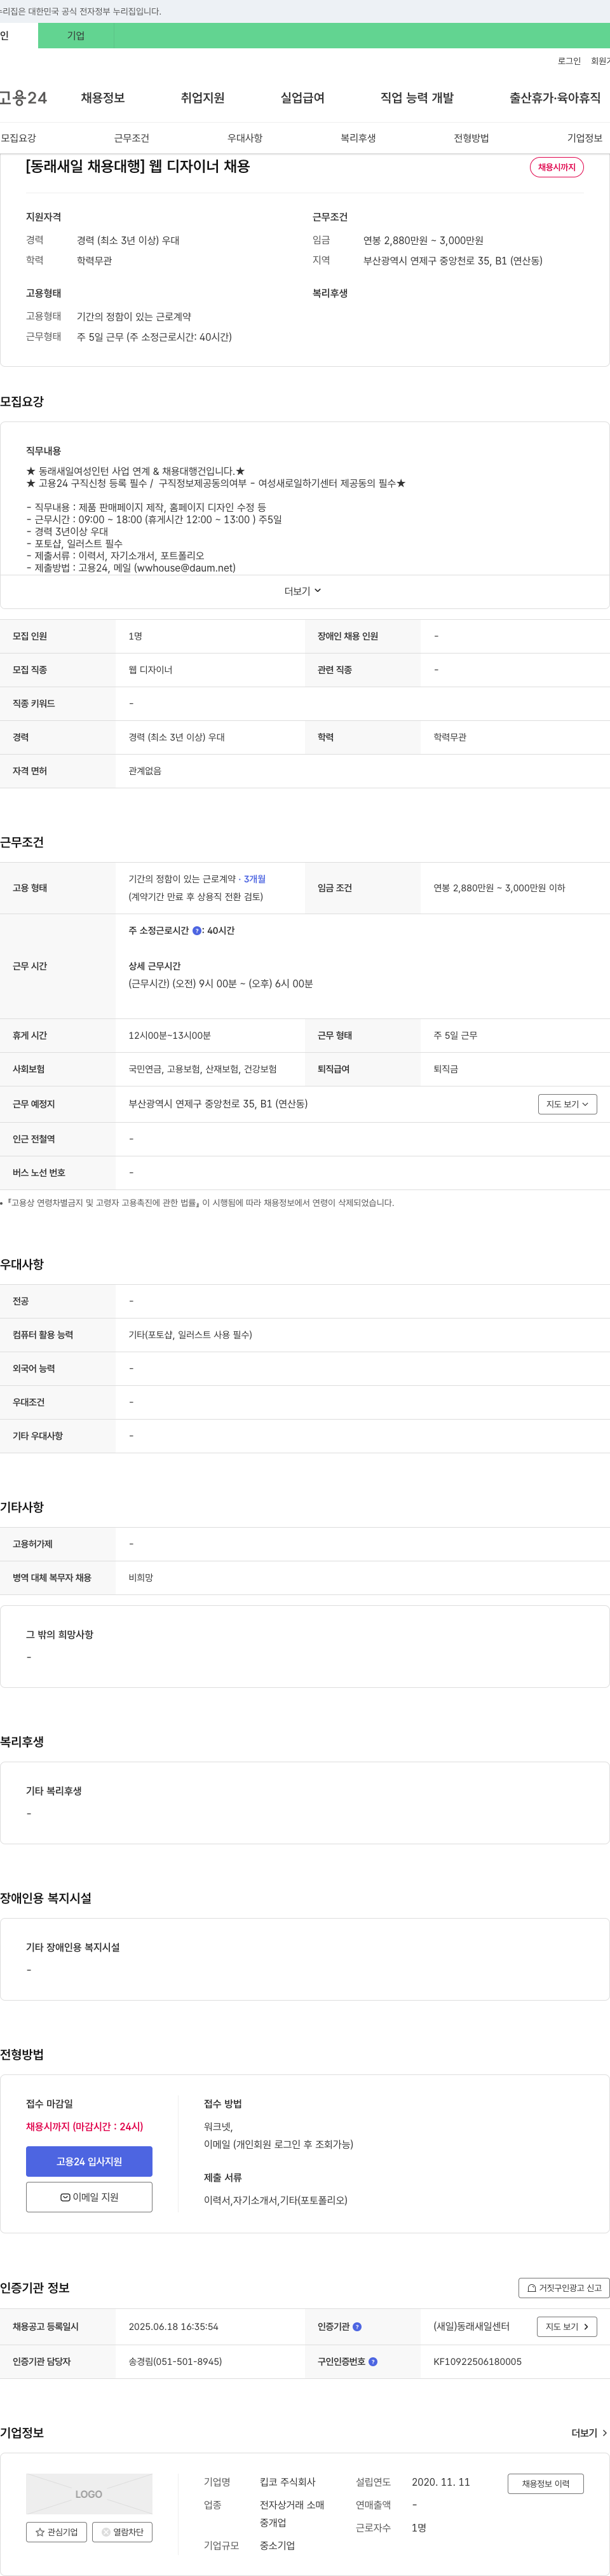Switch to the 기업 tab
610x2576 pixels.
tap(76, 36)
